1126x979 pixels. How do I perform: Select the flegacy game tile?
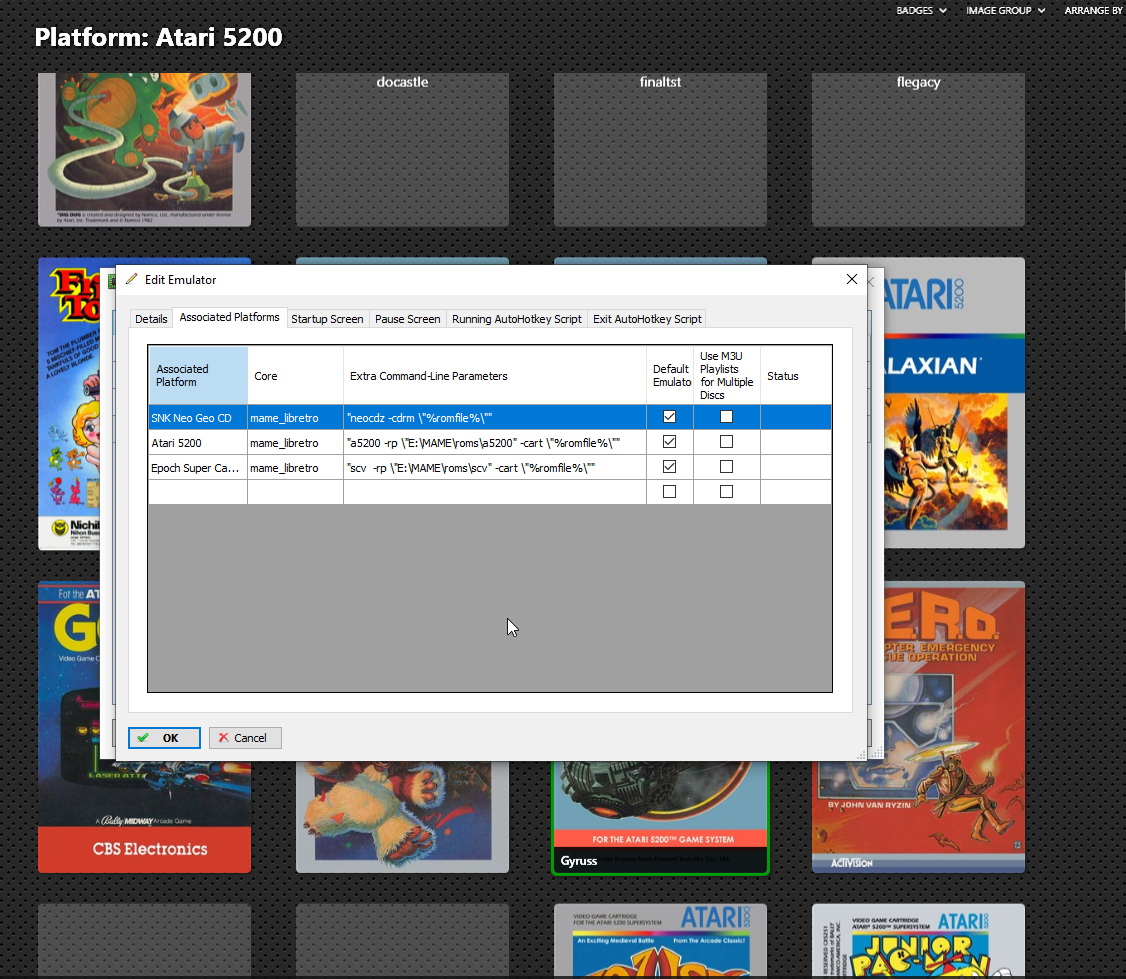point(918,149)
